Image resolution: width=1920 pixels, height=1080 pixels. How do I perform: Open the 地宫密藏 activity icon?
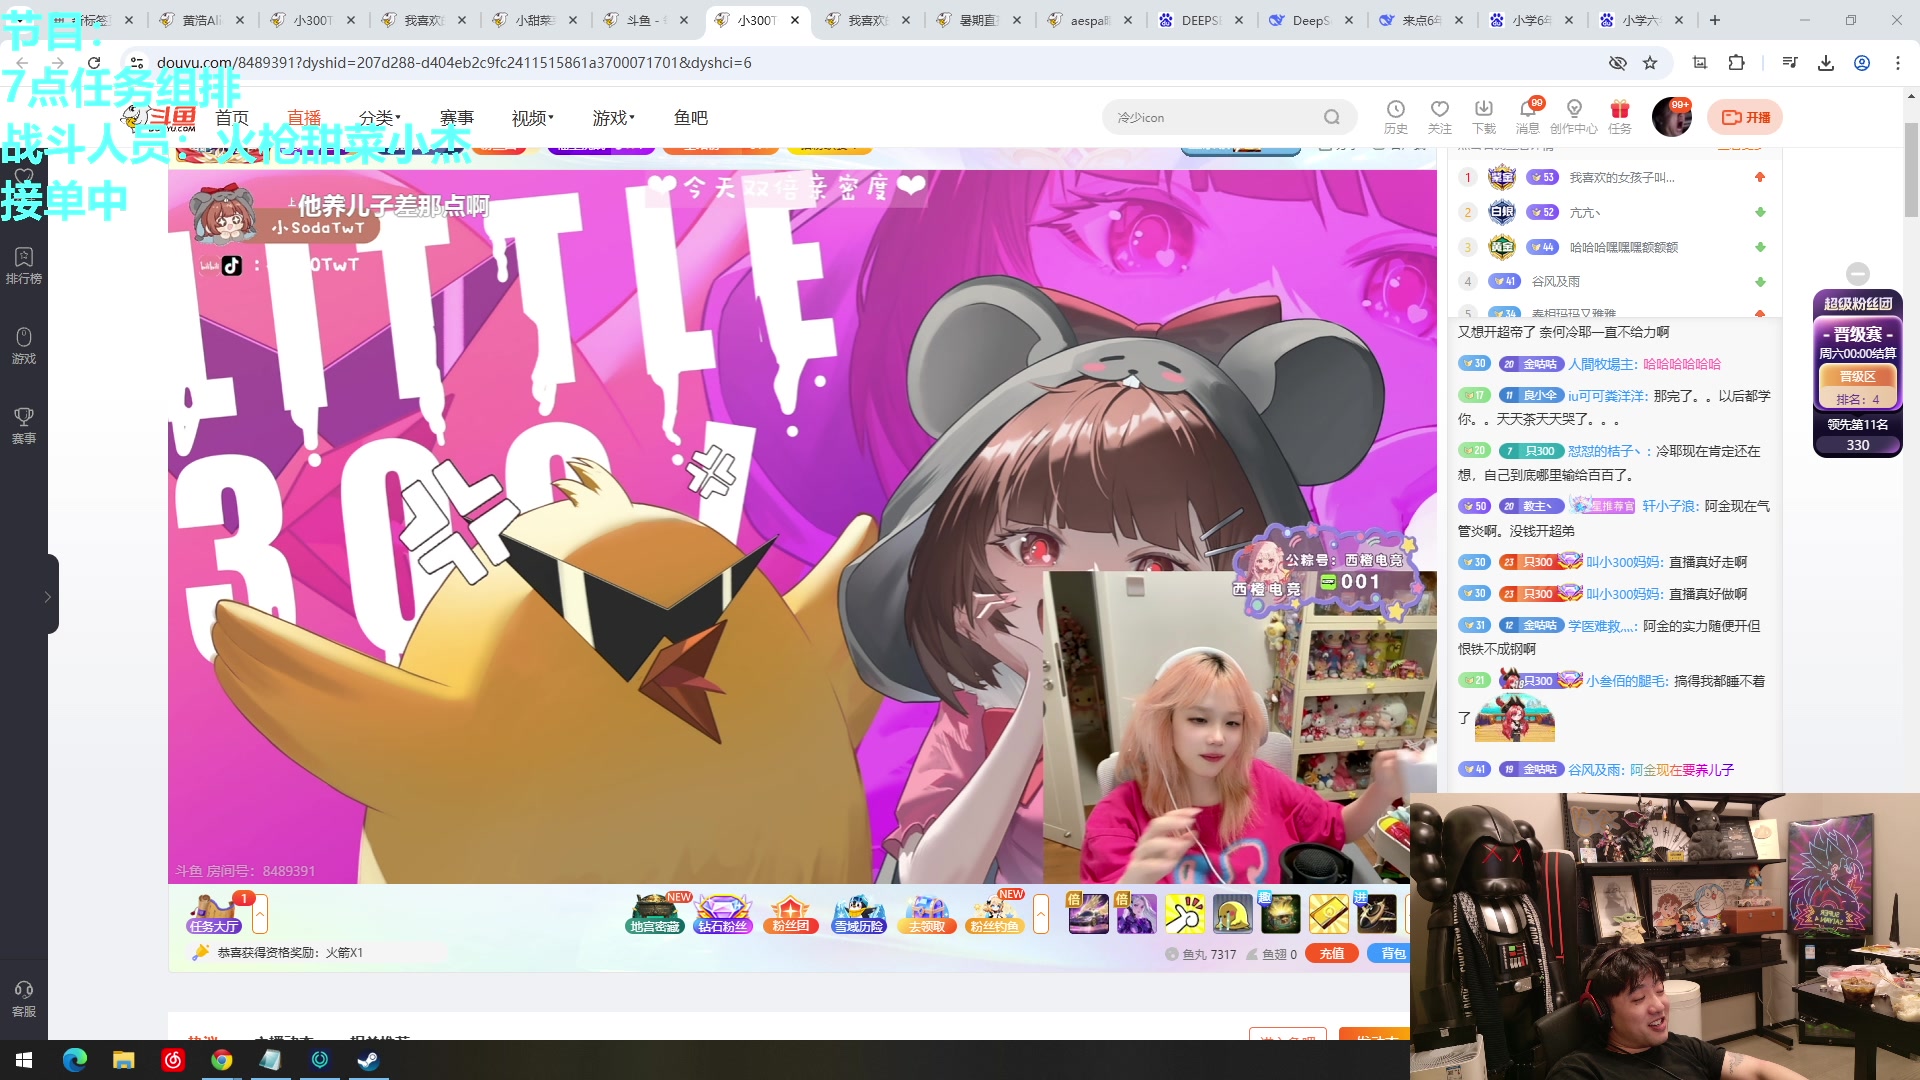click(x=655, y=914)
